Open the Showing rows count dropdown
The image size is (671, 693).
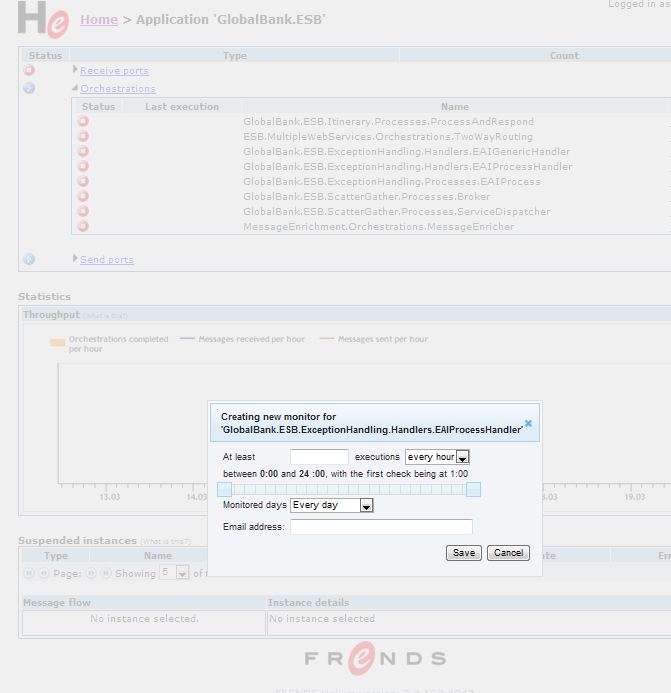[174, 573]
